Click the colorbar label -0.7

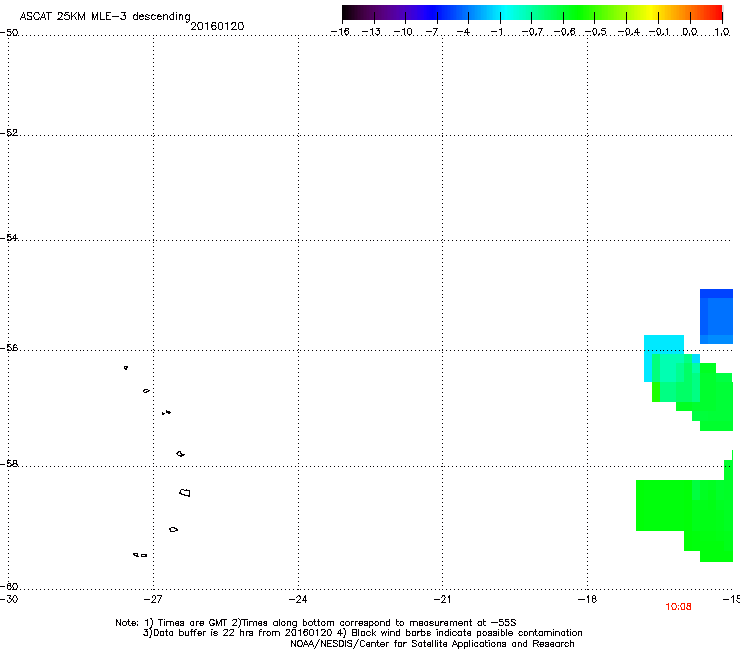532,32
